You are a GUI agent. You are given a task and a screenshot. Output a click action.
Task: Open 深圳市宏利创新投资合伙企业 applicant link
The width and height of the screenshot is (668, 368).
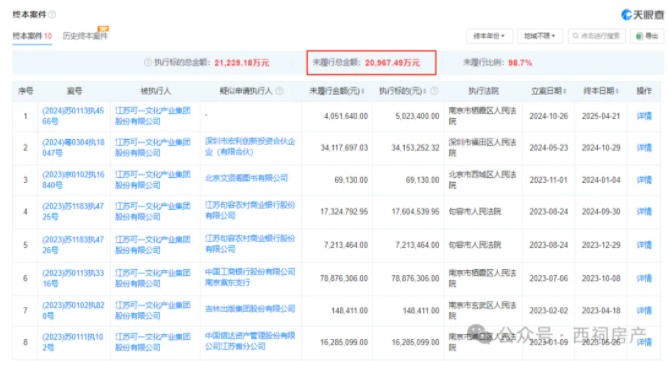pos(250,147)
